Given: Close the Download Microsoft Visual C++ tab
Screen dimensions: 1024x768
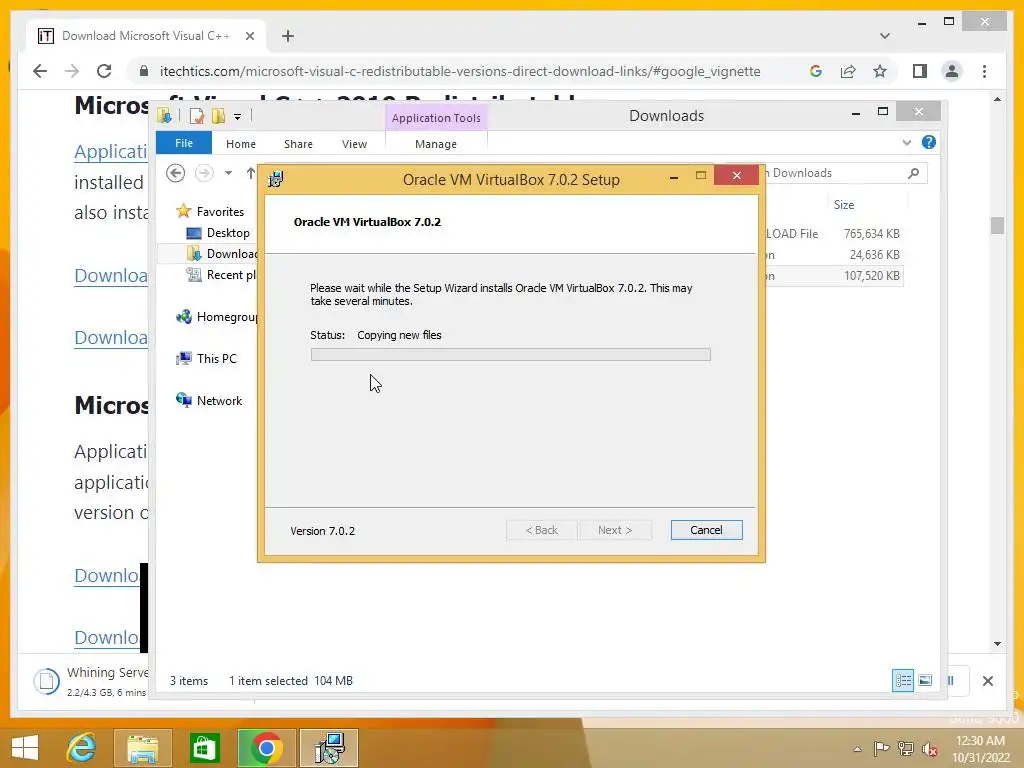Looking at the screenshot, I should pos(249,36).
